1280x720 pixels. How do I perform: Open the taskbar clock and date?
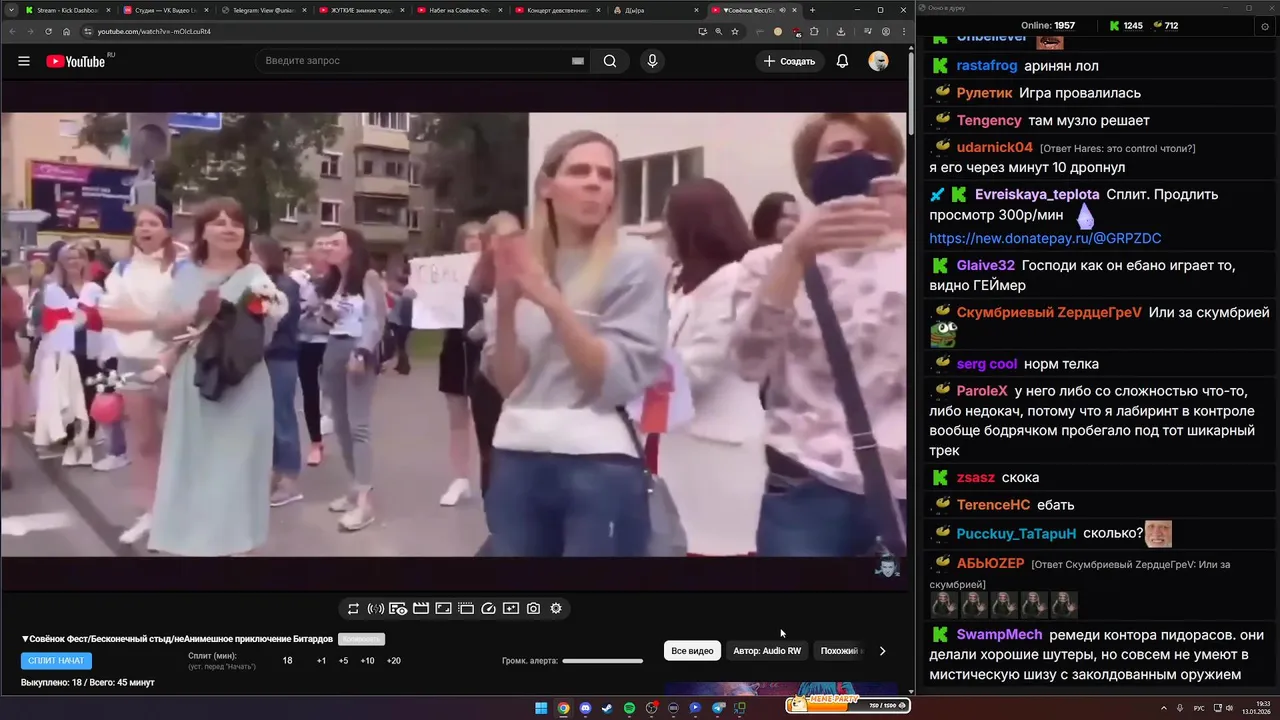pos(1256,708)
